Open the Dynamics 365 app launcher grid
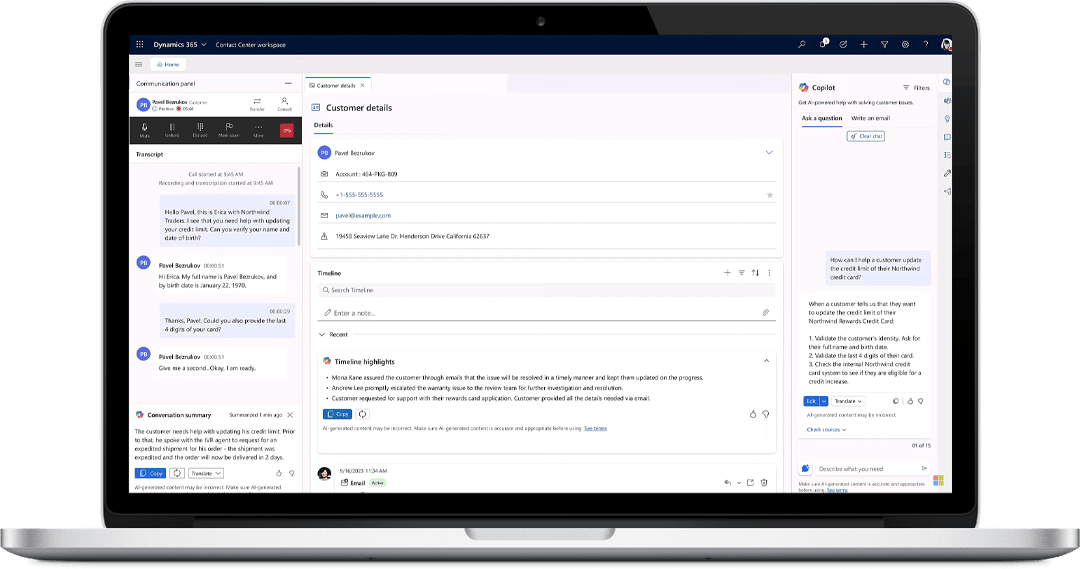Image resolution: width=1080 pixels, height=569 pixels. [140, 45]
